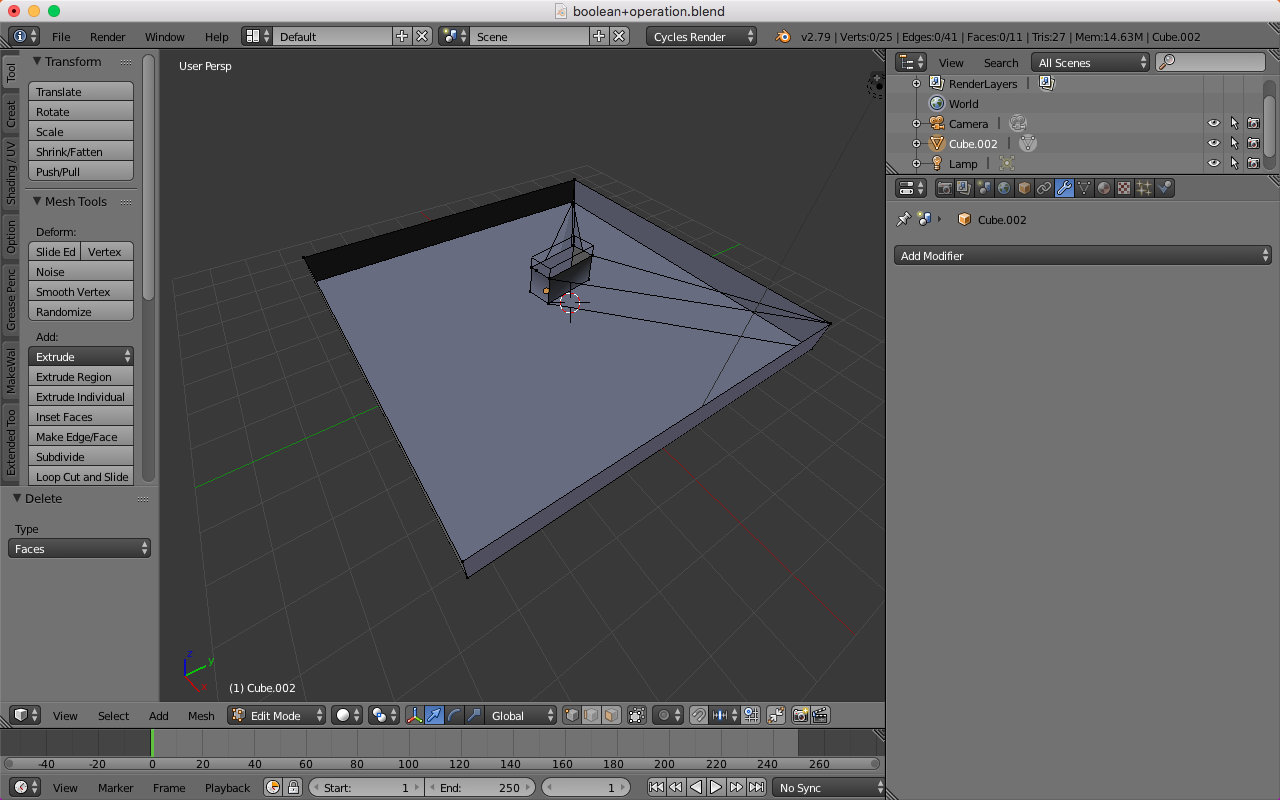
Task: Switch to the Shading / UV tool shelf tab
Action: [11, 172]
